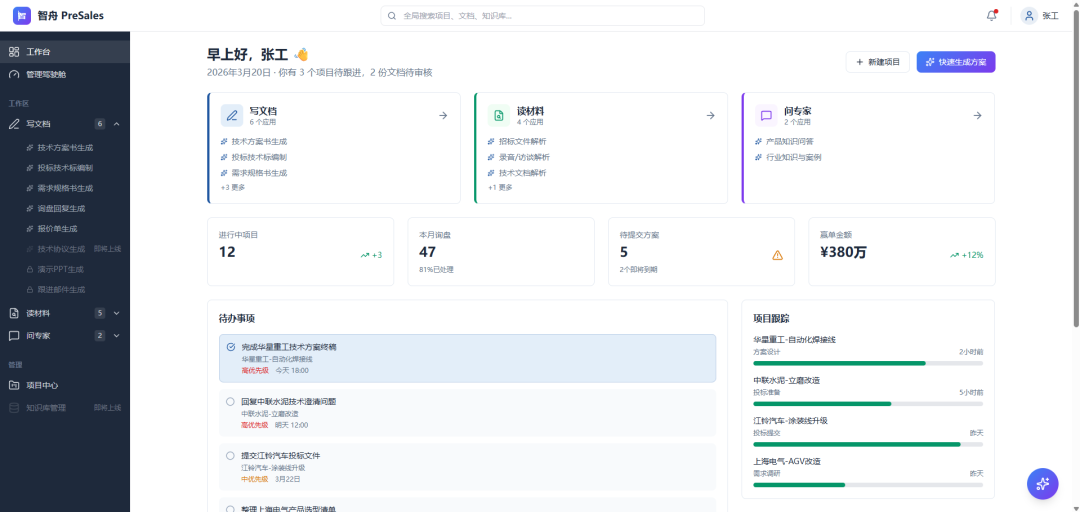Image resolution: width=1080 pixels, height=512 pixels.
Task: Open 管理驾驶舱 in the sidebar
Action: click(46, 74)
